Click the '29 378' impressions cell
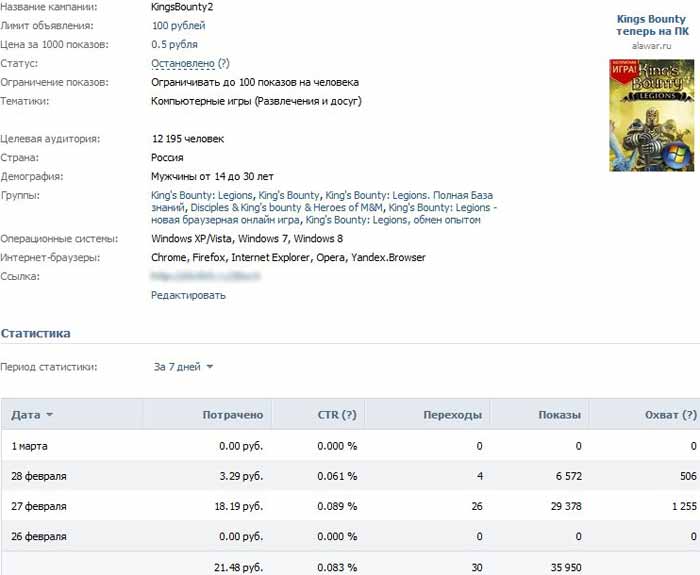This screenshot has height=575, width=700. 566,506
